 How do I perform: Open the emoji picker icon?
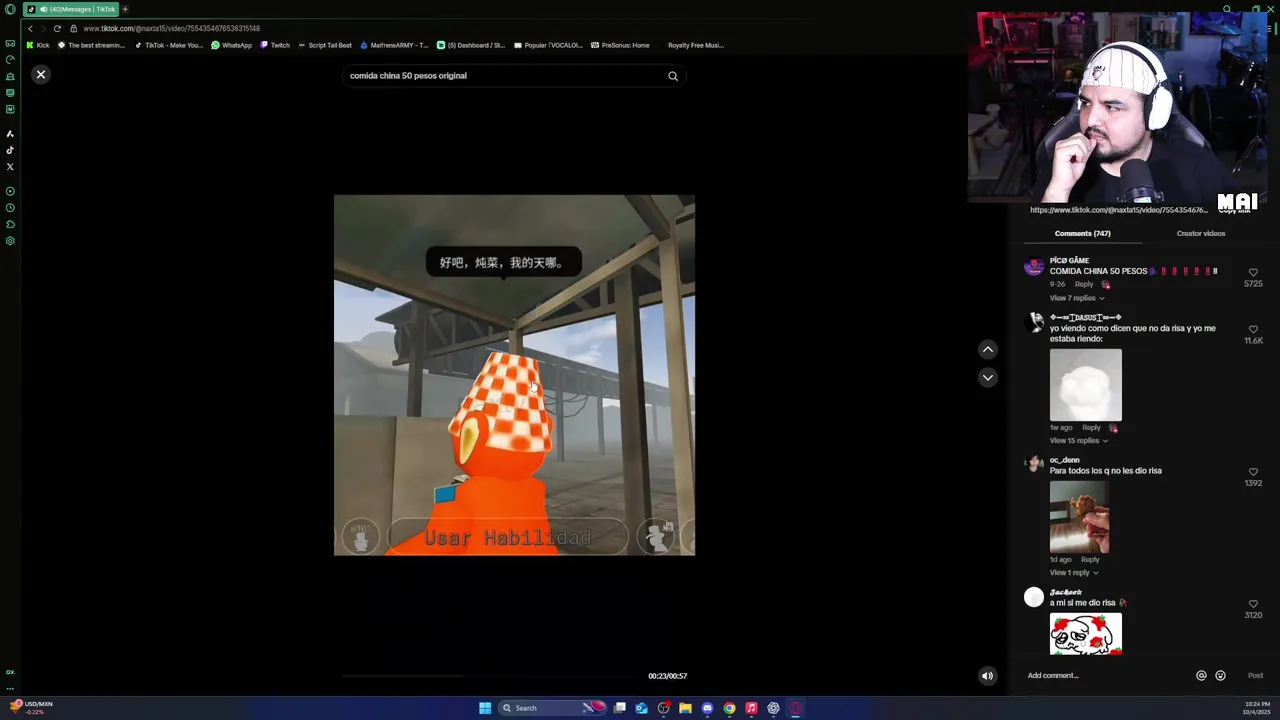(1220, 676)
